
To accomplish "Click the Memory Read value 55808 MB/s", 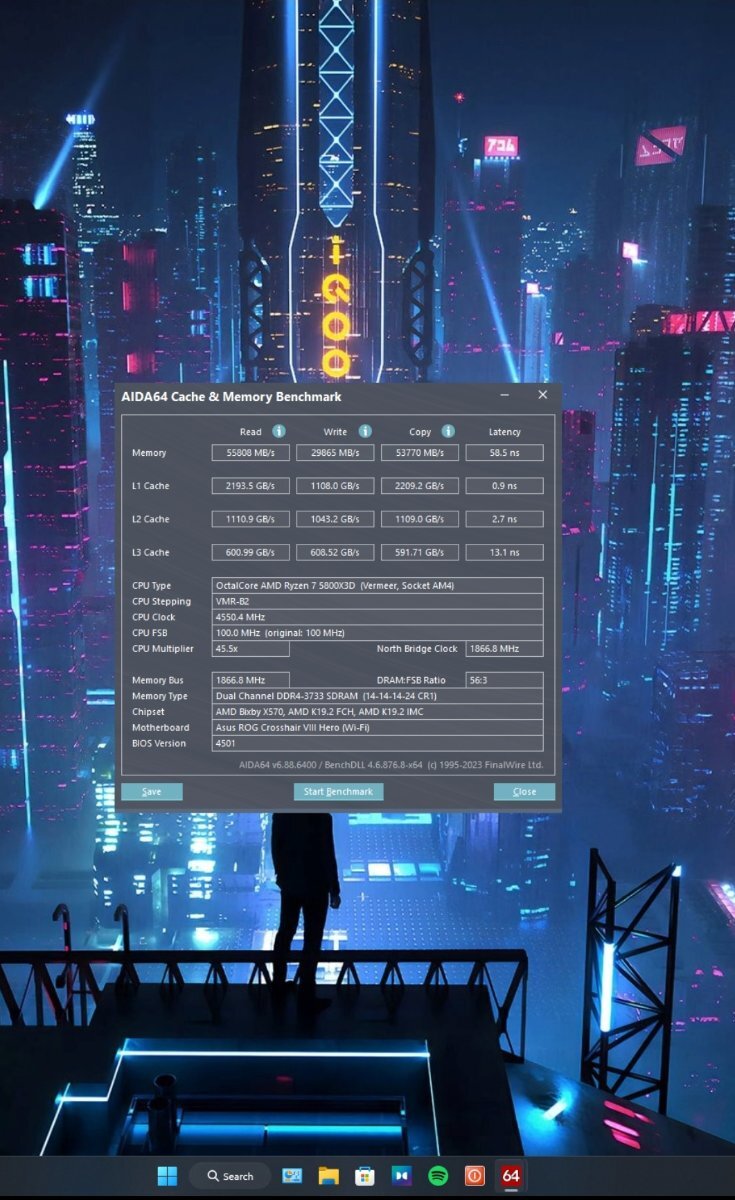I will pos(250,453).
